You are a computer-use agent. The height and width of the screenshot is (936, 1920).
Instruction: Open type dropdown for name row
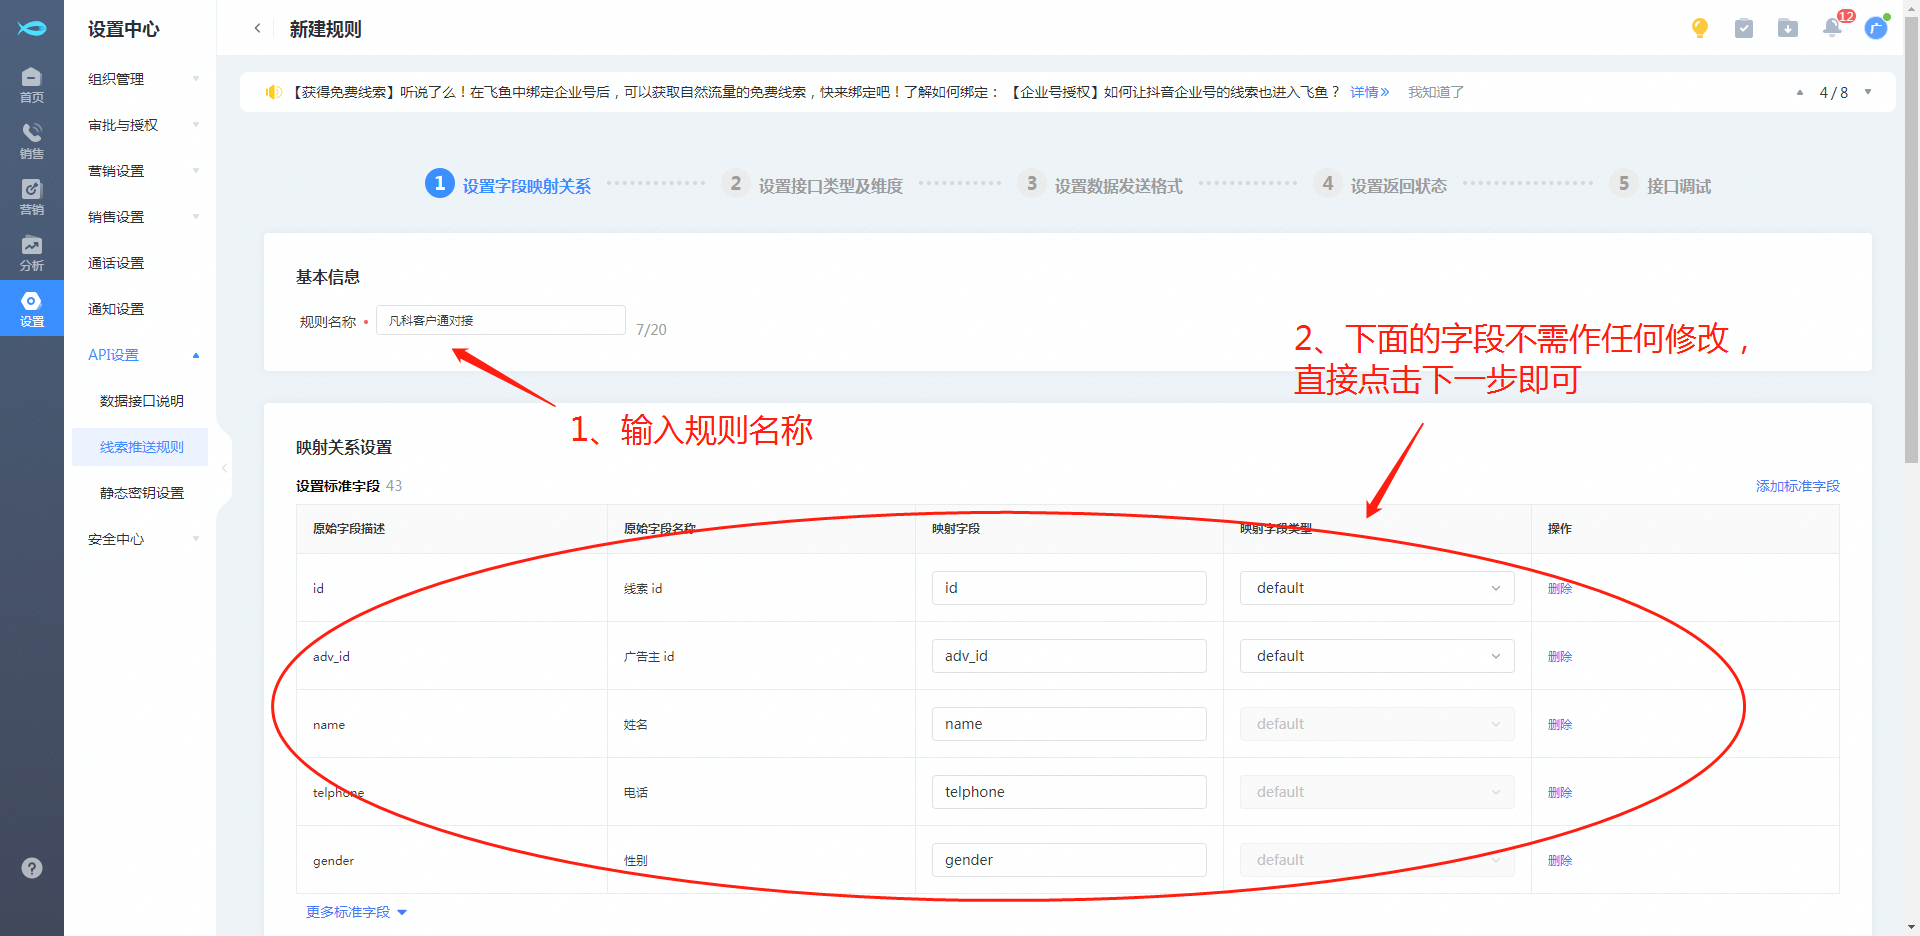pyautogui.click(x=1377, y=724)
